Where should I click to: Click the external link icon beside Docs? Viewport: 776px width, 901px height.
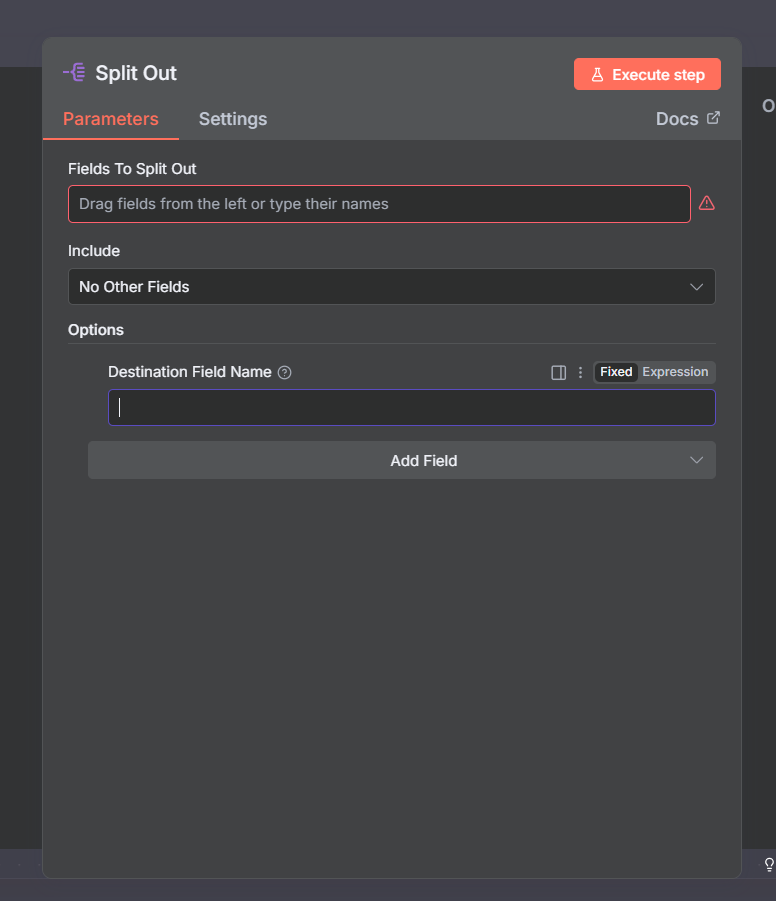[x=713, y=118]
